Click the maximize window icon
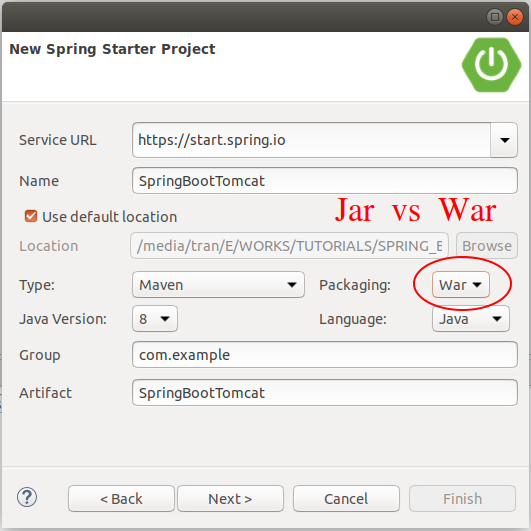Viewport: 531px width, 531px height. [495, 17]
